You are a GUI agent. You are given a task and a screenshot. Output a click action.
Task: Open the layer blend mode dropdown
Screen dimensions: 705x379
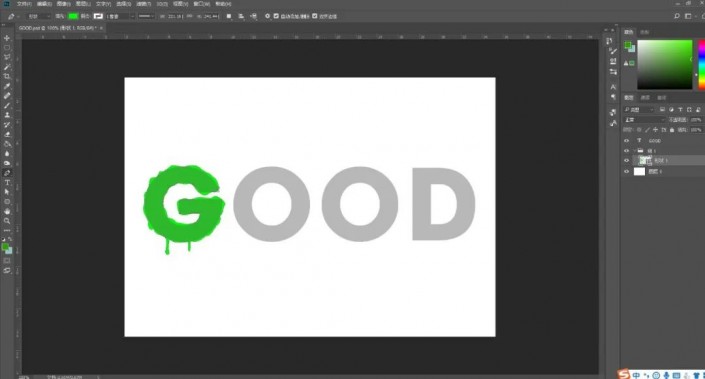pyautogui.click(x=644, y=120)
